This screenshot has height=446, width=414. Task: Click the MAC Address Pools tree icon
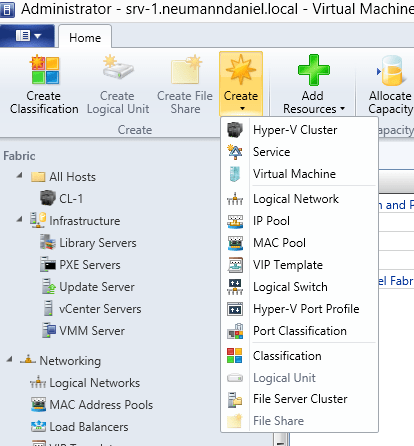[x=38, y=405]
